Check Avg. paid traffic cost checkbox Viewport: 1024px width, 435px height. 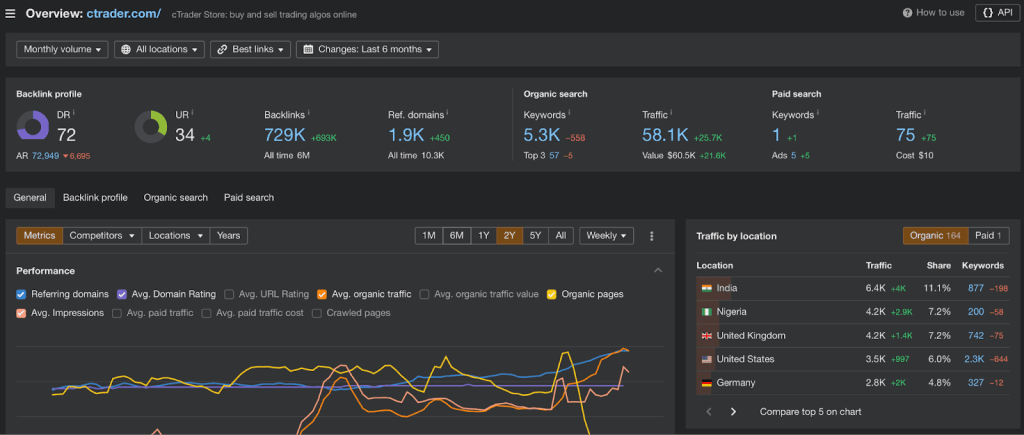pos(206,313)
